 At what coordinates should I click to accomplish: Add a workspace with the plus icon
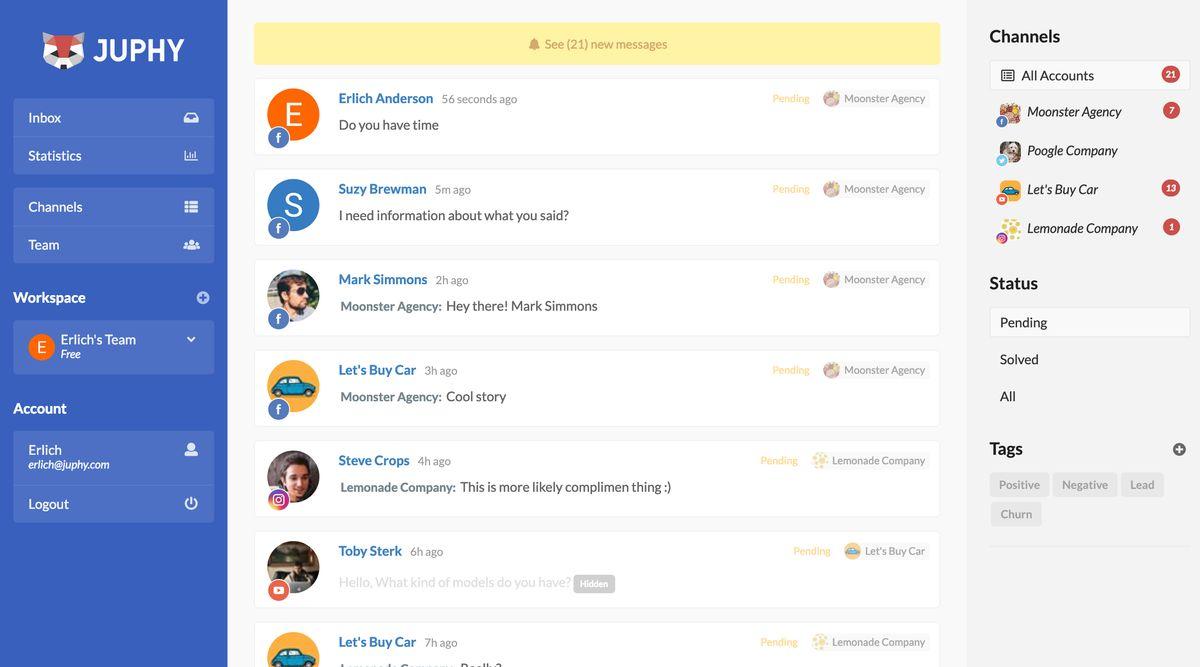tap(203, 298)
